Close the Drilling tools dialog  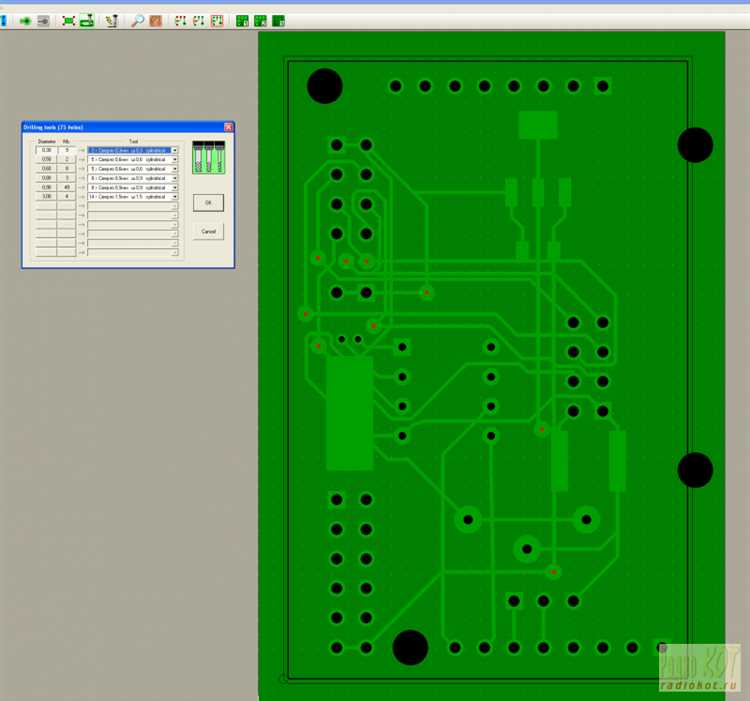228,127
